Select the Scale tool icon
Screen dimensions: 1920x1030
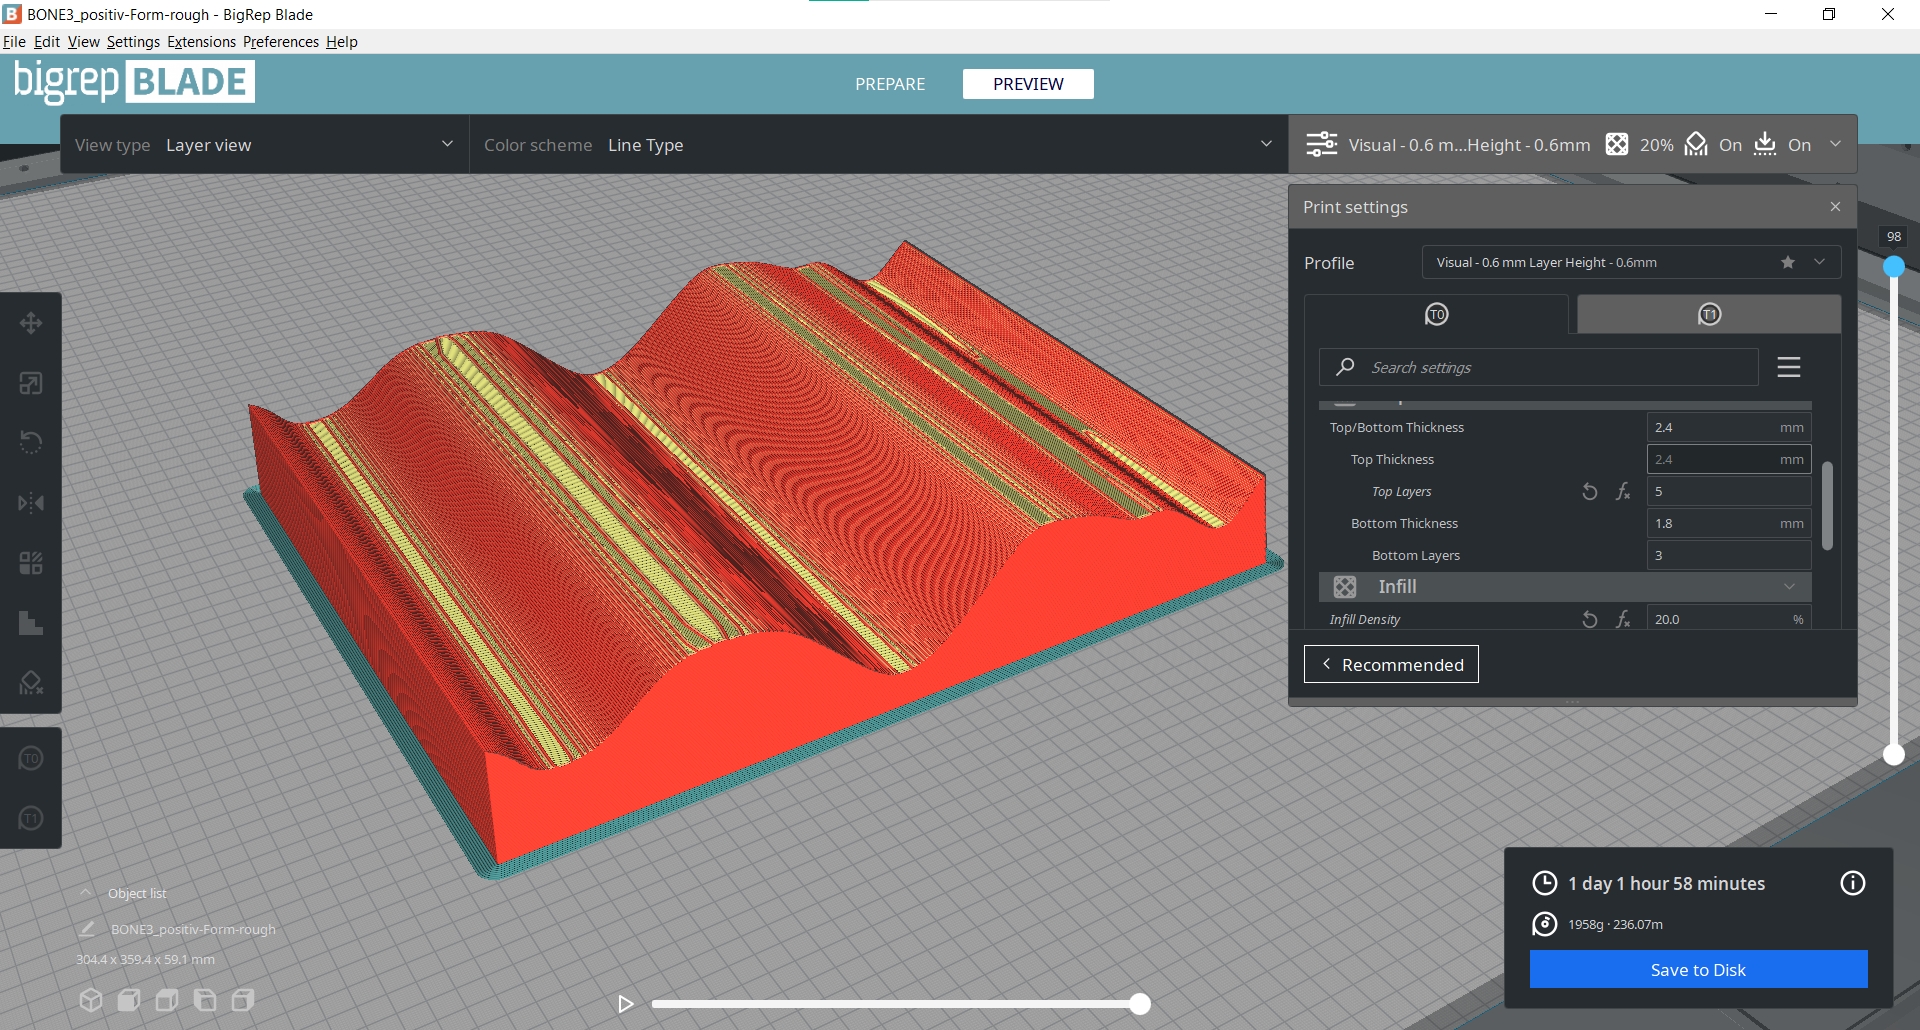pyautogui.click(x=31, y=383)
